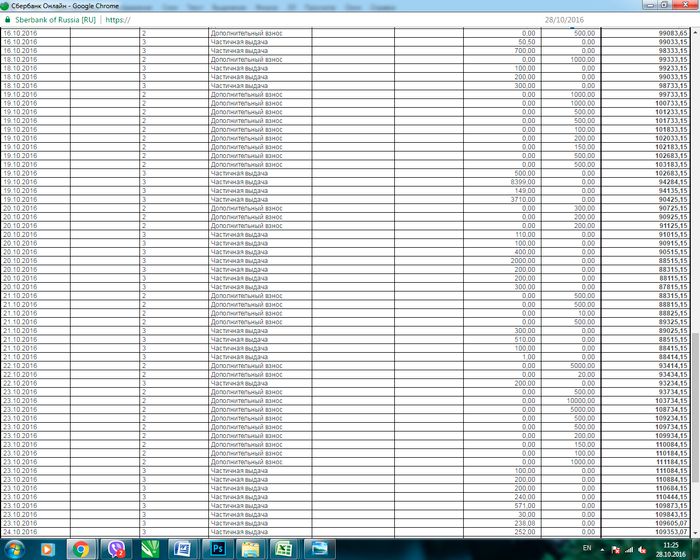The height and width of the screenshot is (560, 700).
Task: Select the balance 93414,15
Action: [x=673, y=366]
